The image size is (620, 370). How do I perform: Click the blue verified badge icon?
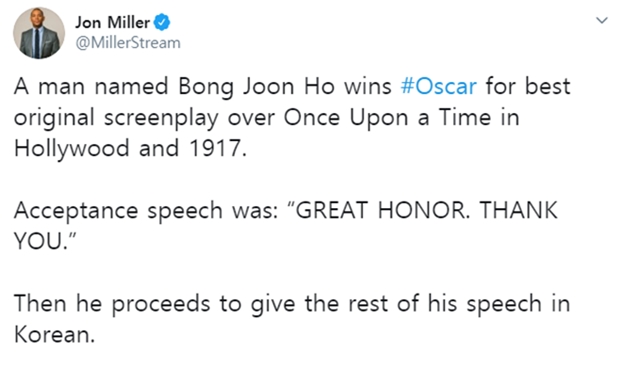pyautogui.click(x=162, y=22)
